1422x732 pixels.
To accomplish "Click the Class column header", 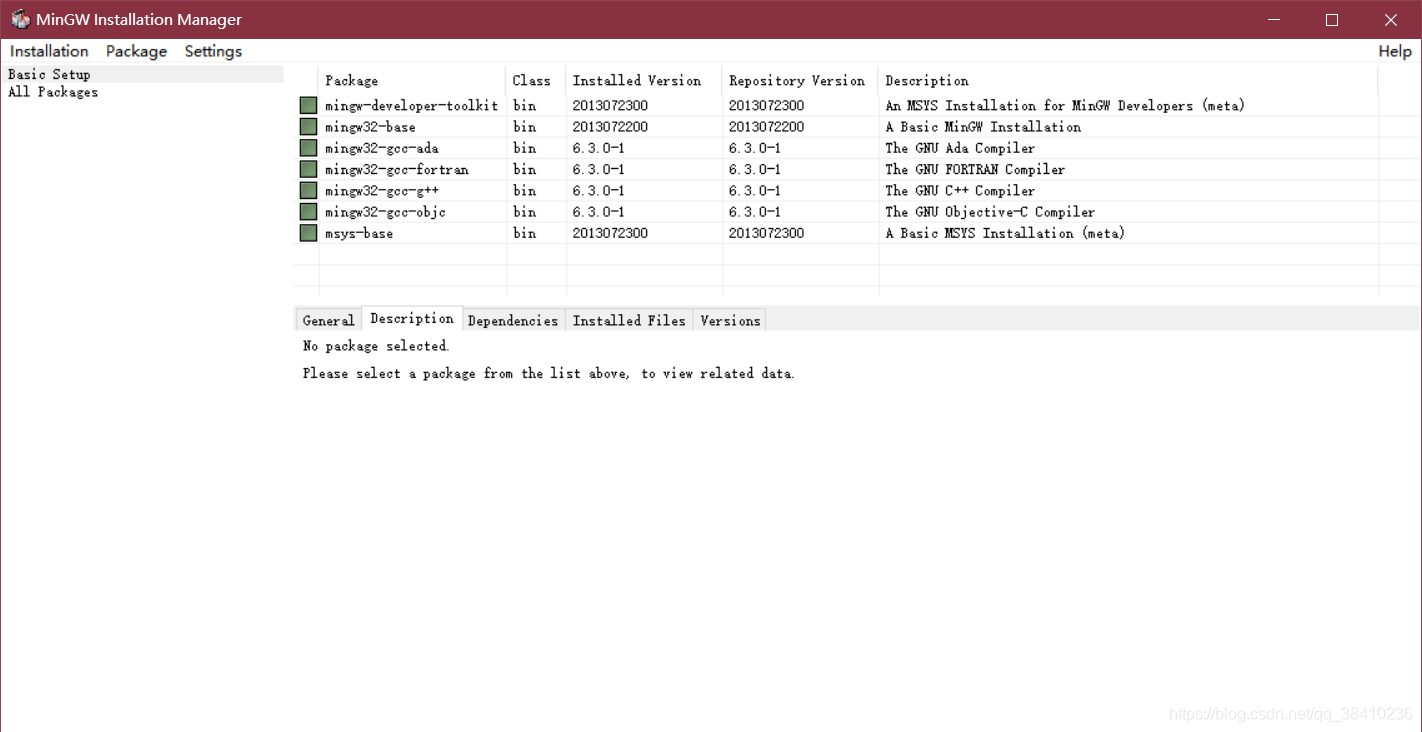I will [536, 80].
